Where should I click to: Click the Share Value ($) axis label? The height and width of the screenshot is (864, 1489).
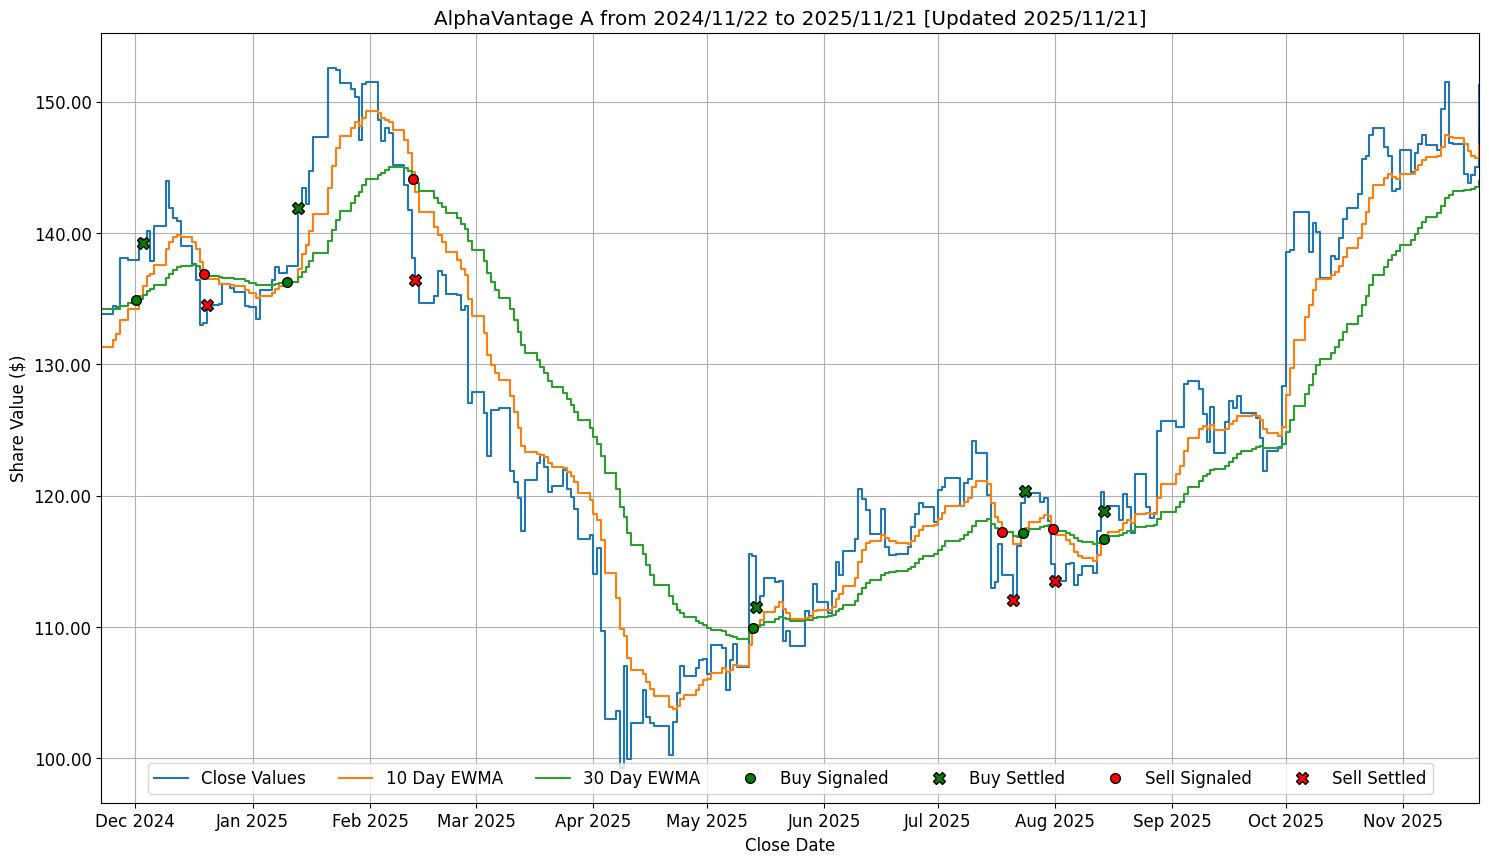18,418
